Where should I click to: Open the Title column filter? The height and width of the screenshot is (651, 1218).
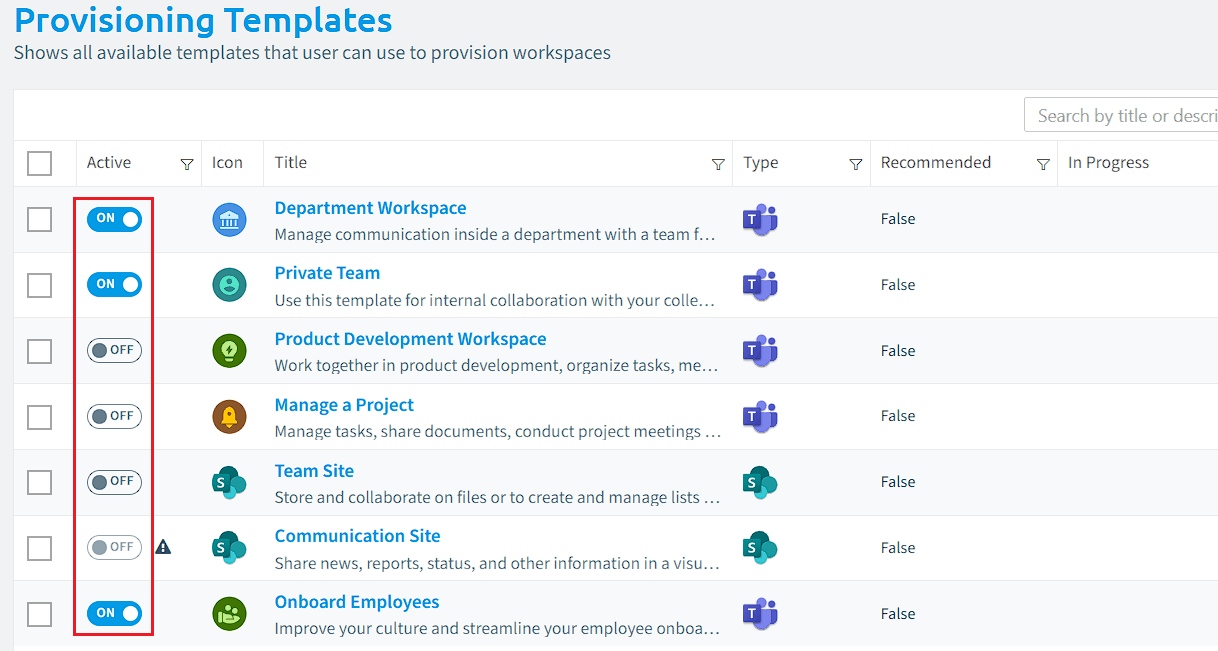pyautogui.click(x=718, y=165)
